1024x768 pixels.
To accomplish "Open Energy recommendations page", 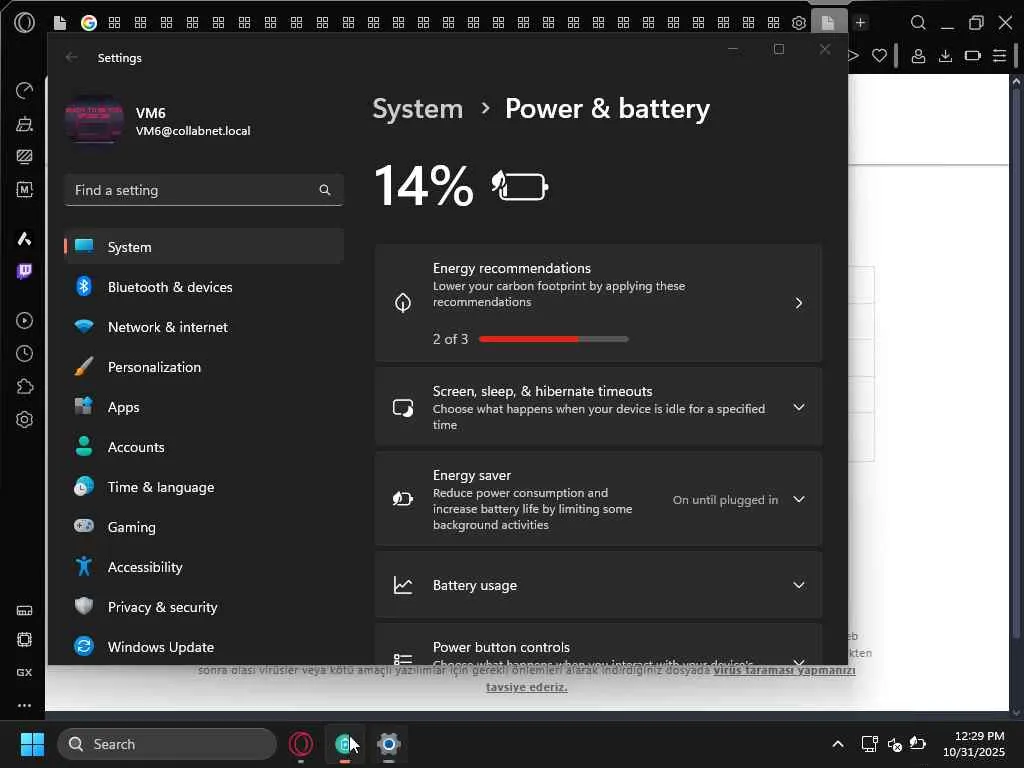I will click(x=598, y=303).
